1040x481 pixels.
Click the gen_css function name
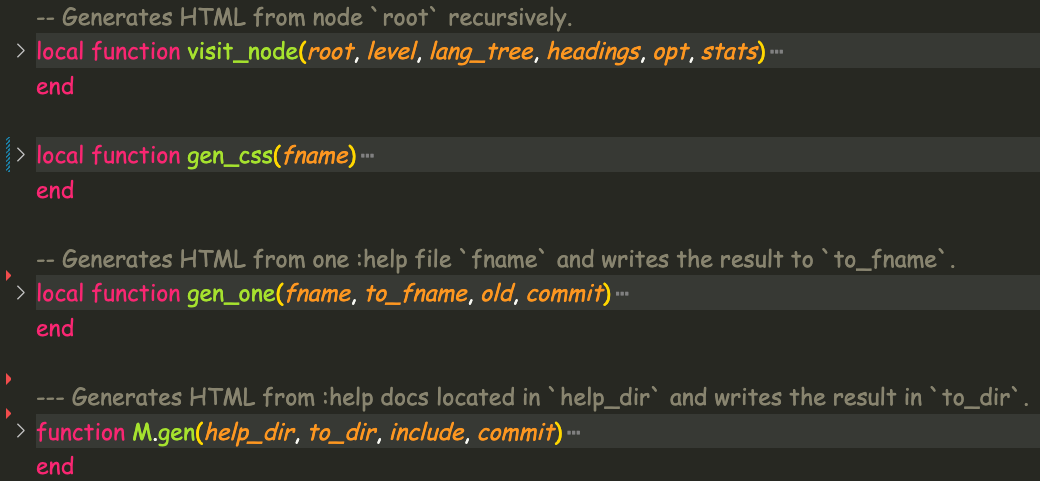pyautogui.click(x=230, y=156)
